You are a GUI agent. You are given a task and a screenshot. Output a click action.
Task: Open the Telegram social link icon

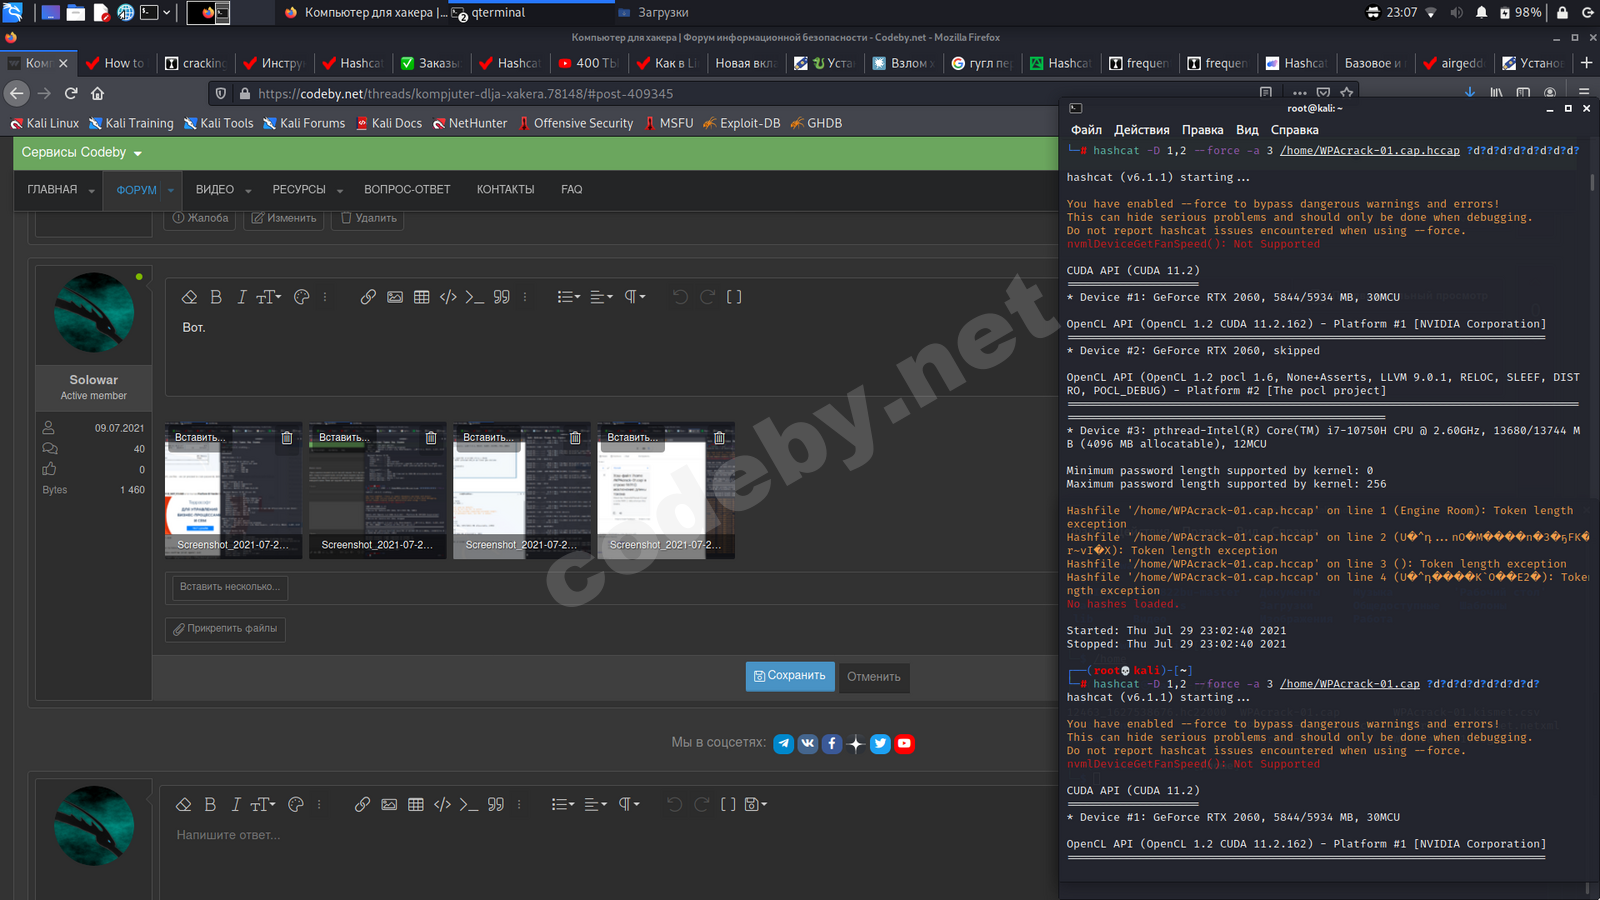coord(784,743)
